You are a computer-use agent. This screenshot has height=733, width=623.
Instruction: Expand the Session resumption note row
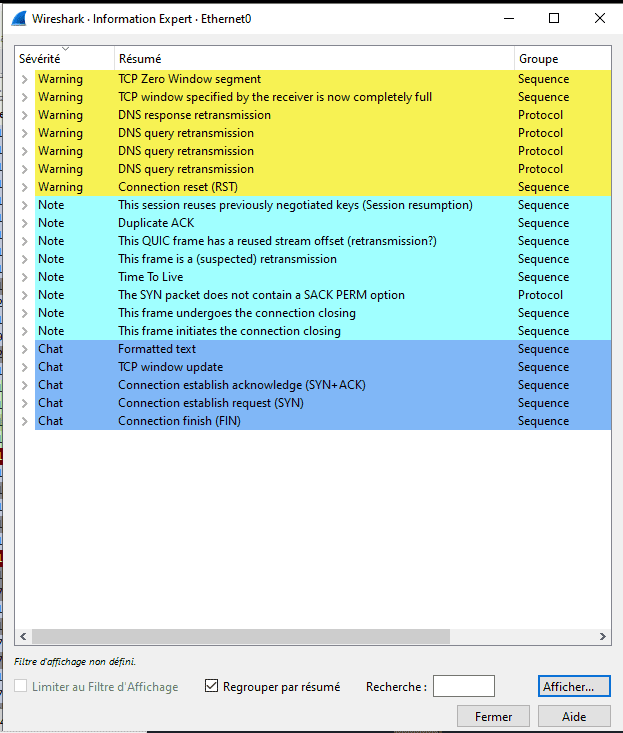point(25,205)
